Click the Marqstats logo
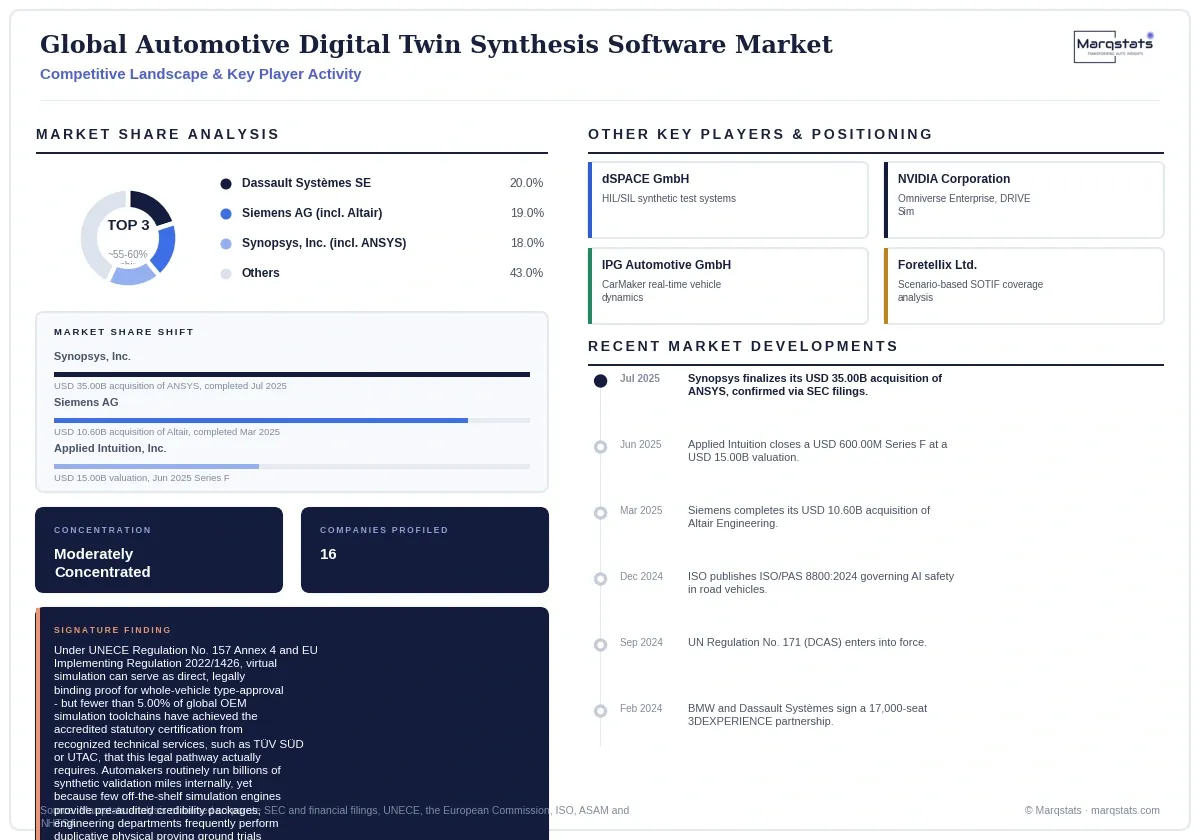This screenshot has height=840, width=1200. (1114, 47)
